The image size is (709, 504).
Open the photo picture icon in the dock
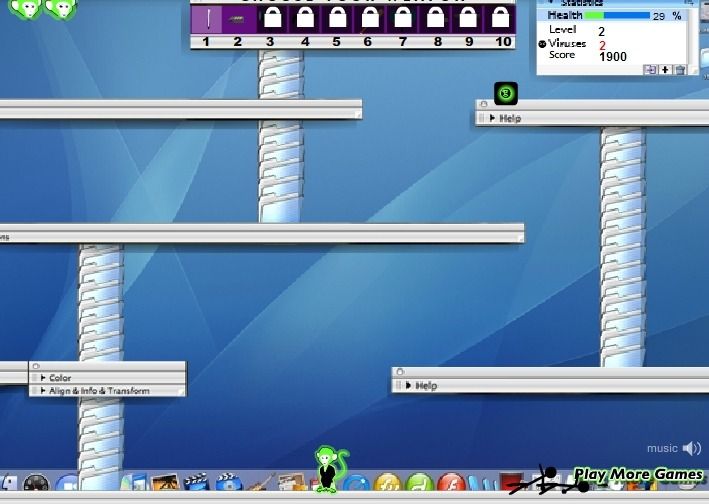pos(165,482)
